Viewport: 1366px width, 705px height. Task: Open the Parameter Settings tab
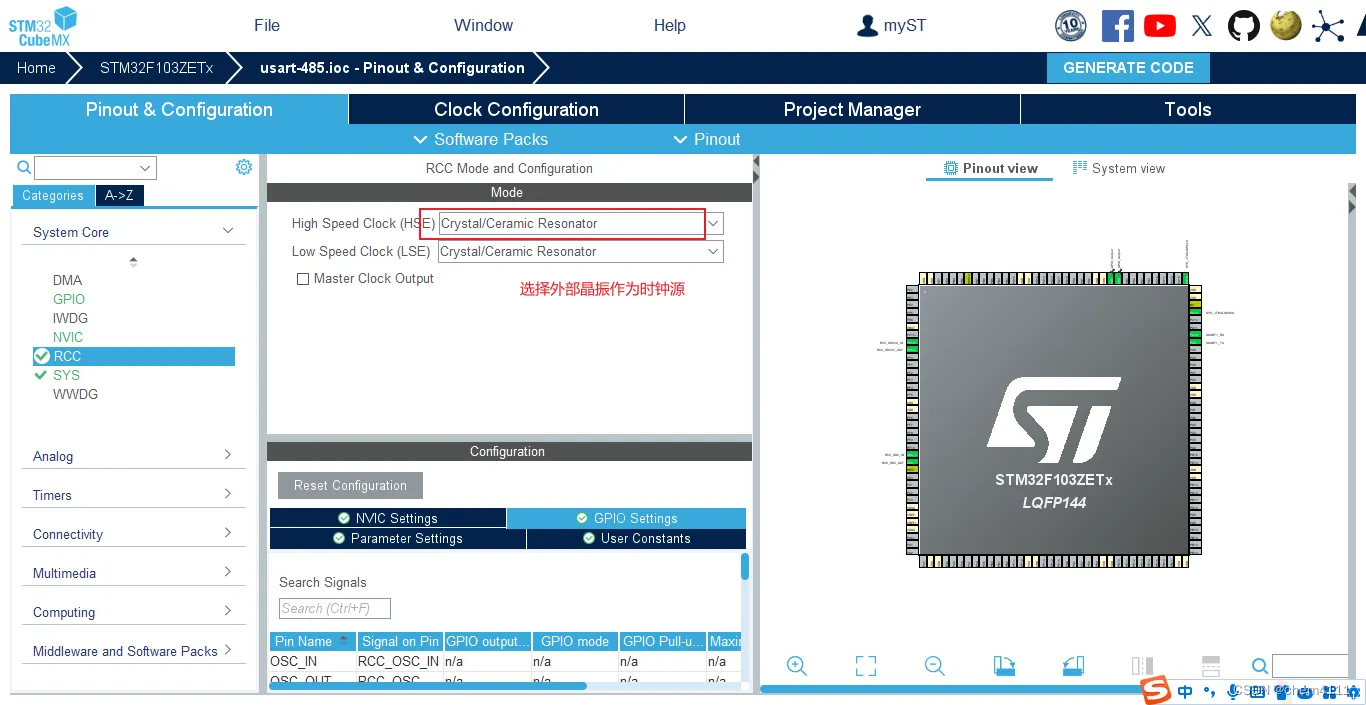[398, 538]
